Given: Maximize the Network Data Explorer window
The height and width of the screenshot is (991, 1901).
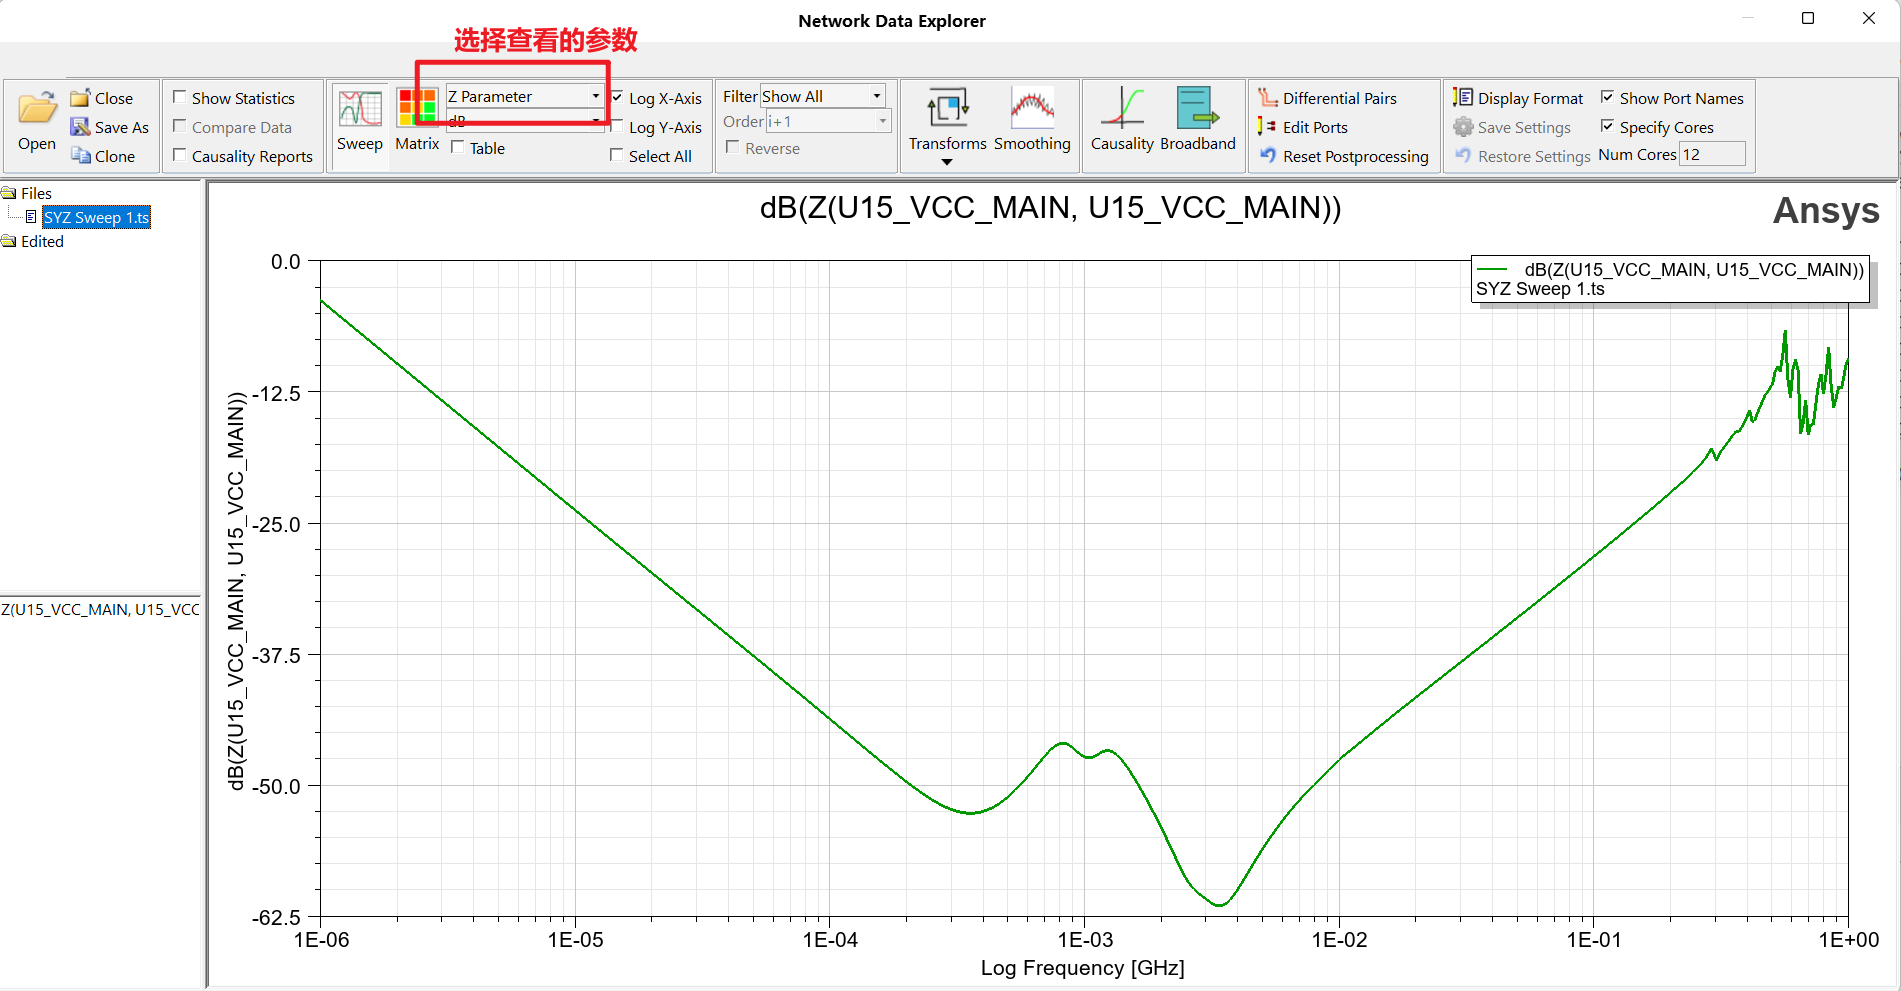Looking at the screenshot, I should coord(1808,18).
